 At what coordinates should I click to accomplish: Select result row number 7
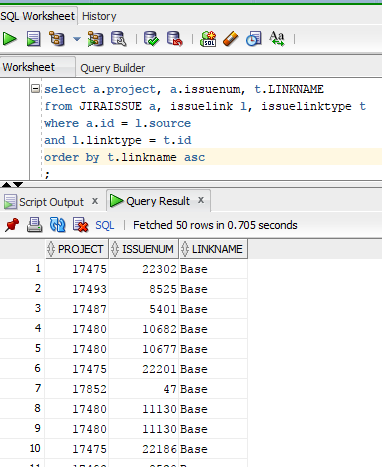[22, 389]
